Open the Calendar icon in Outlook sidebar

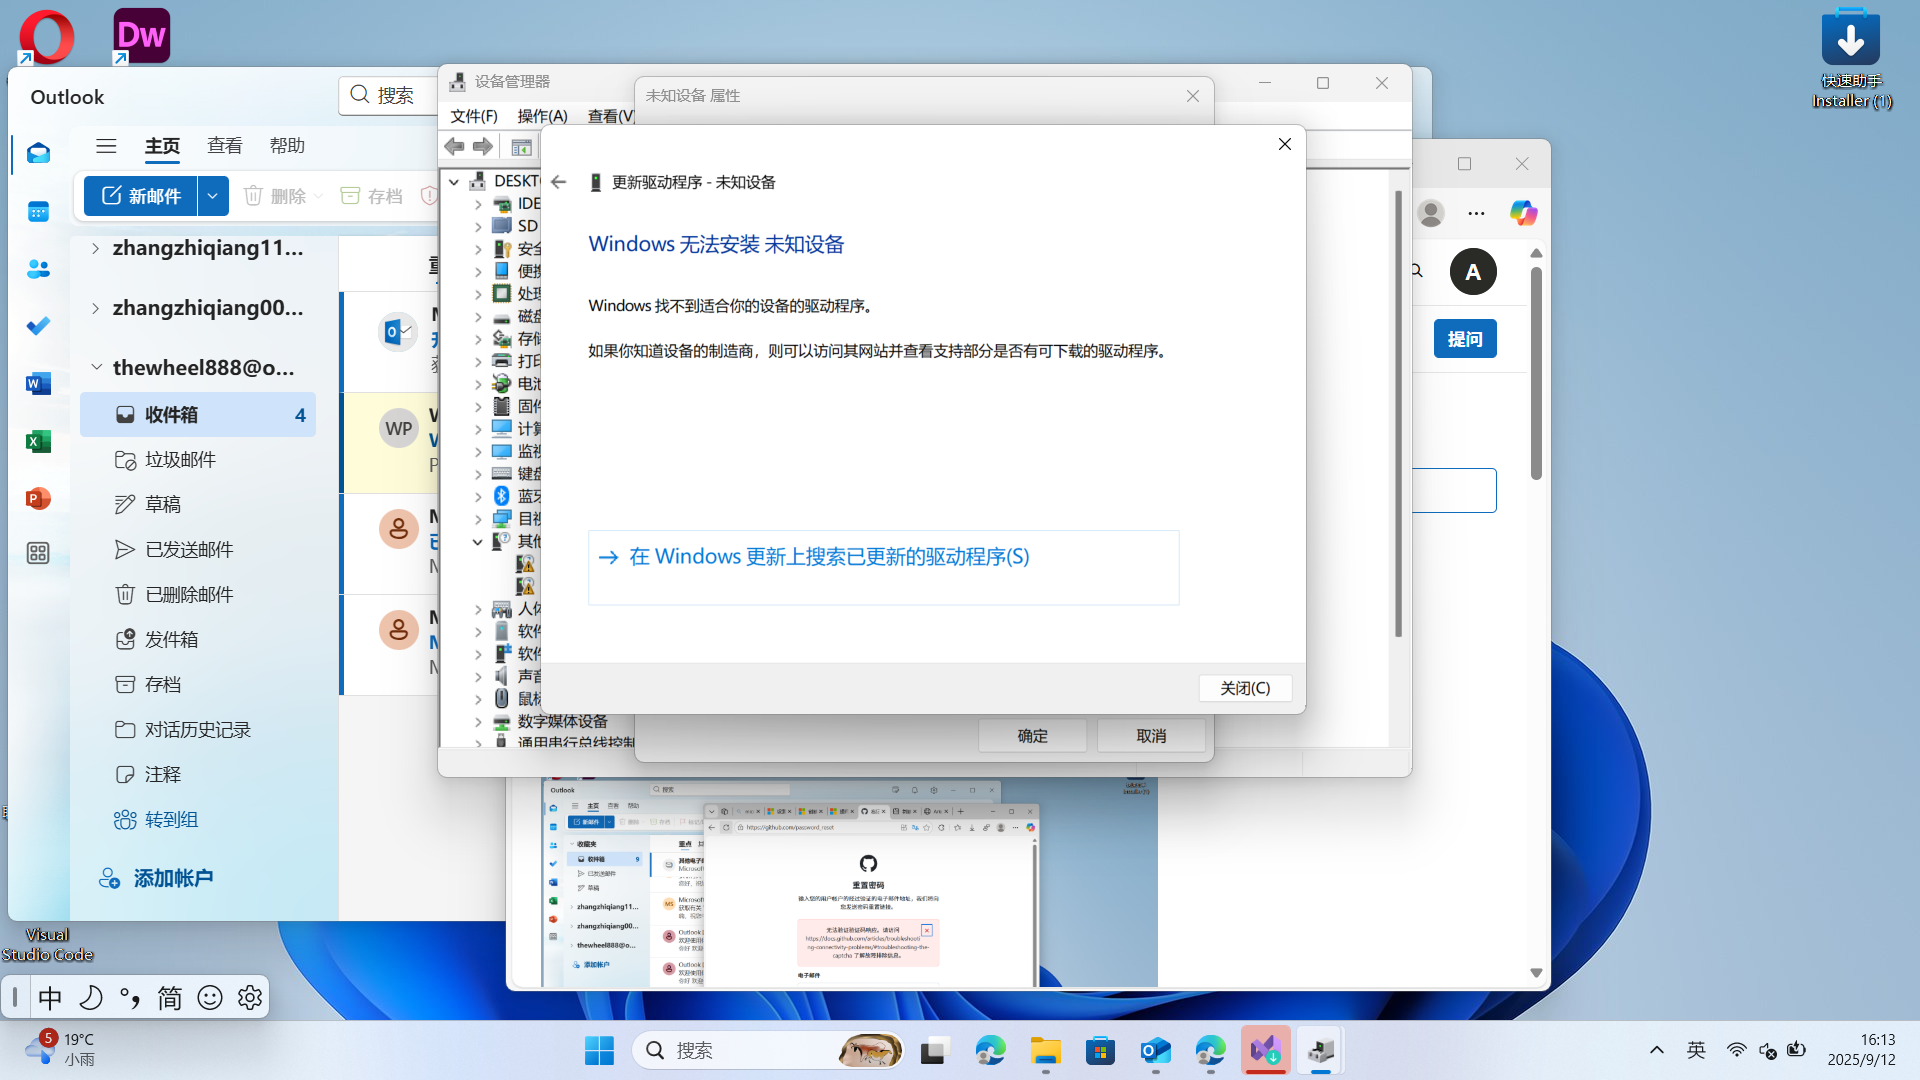coord(38,211)
